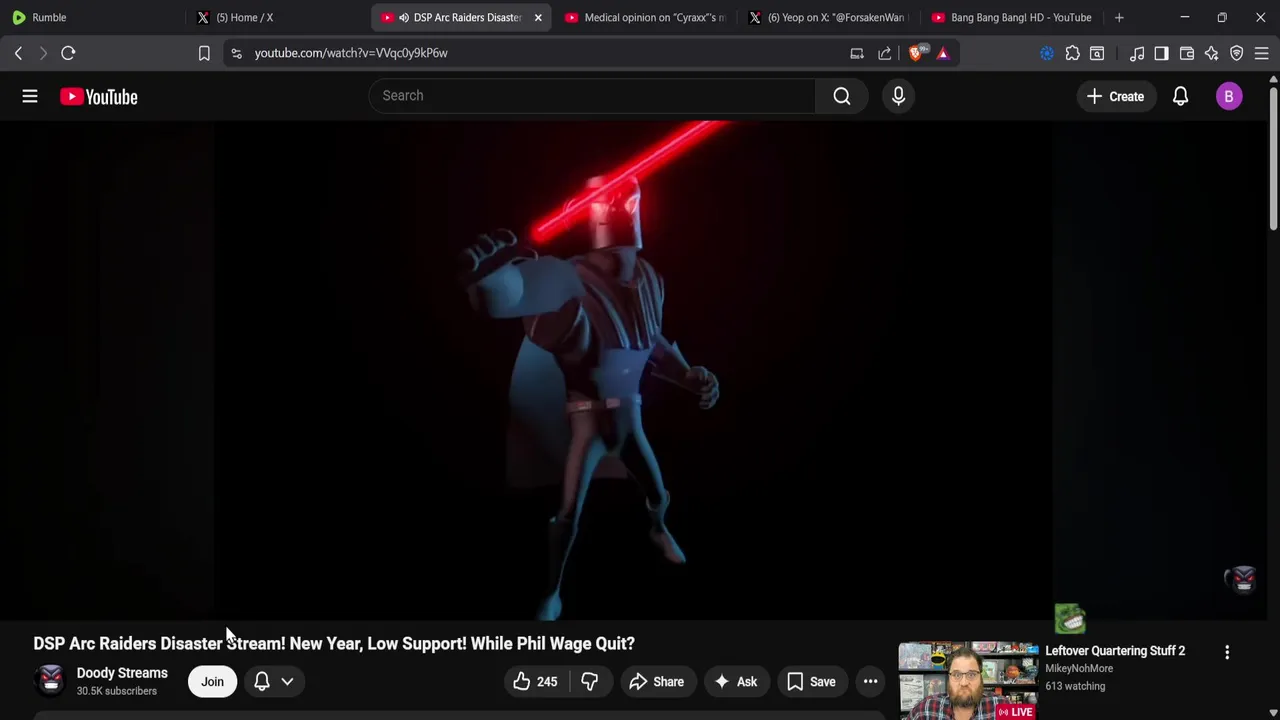Reload the current page
1280x720 pixels.
click(x=68, y=53)
